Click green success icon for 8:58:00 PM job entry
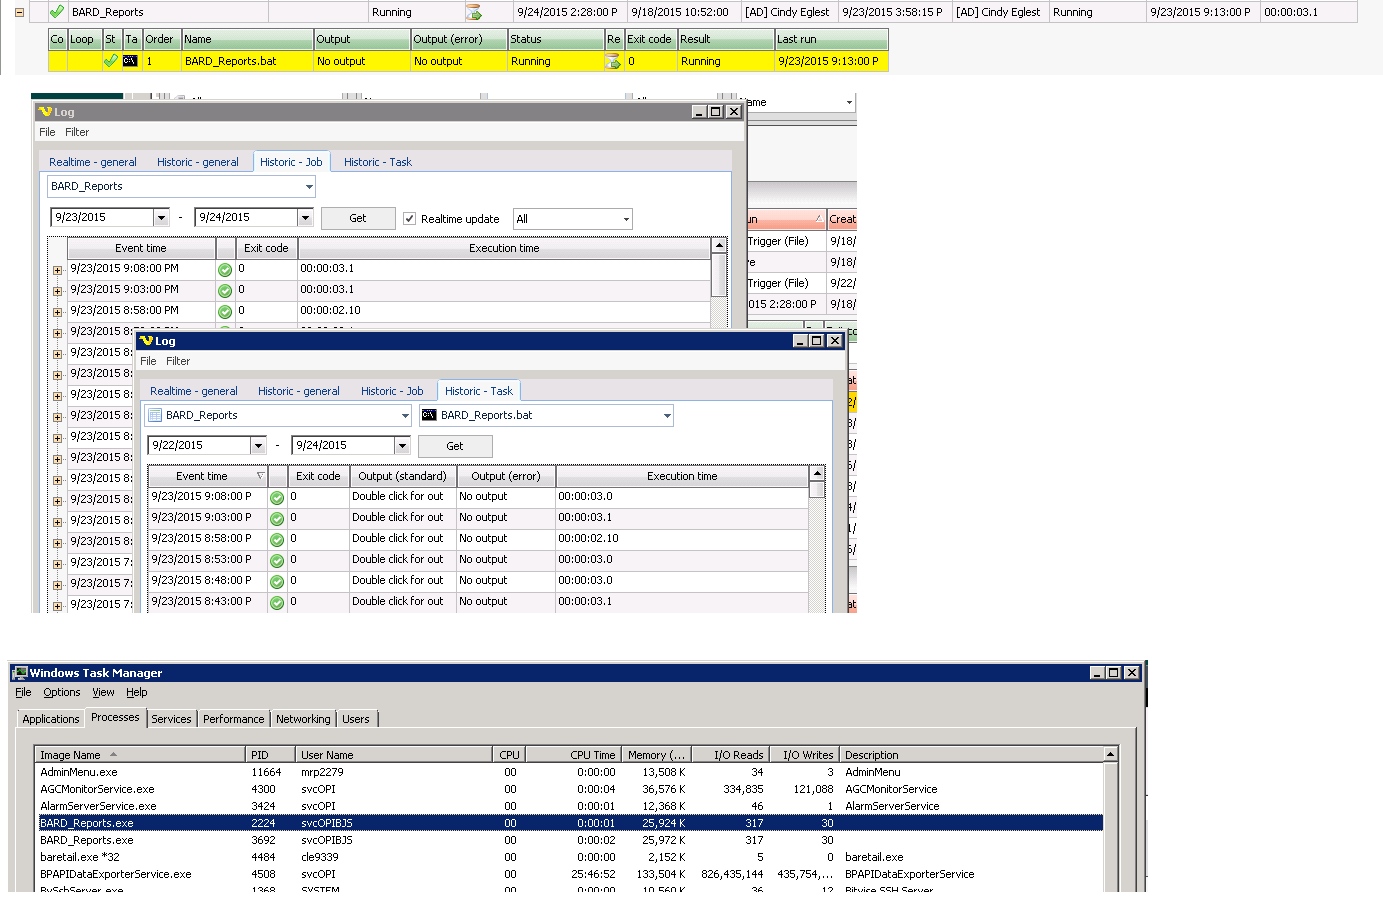 pos(225,311)
